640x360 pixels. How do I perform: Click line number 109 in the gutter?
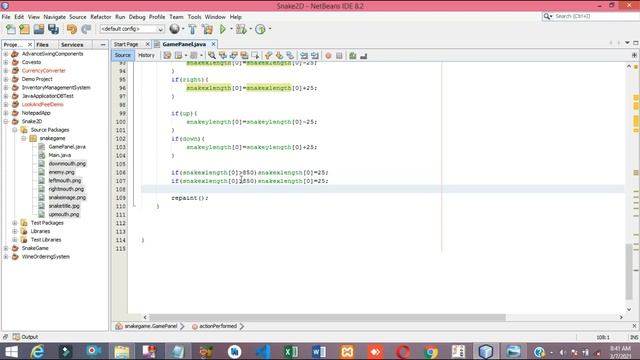pos(121,198)
